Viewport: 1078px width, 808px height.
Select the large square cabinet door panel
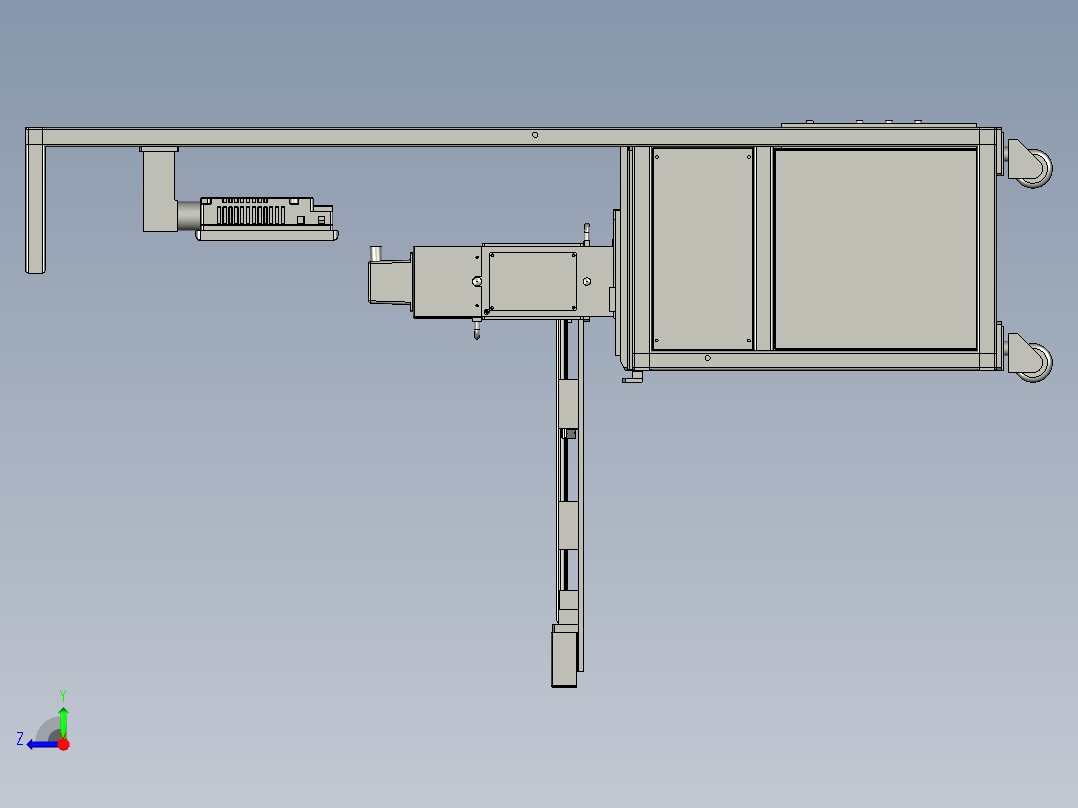pos(875,249)
